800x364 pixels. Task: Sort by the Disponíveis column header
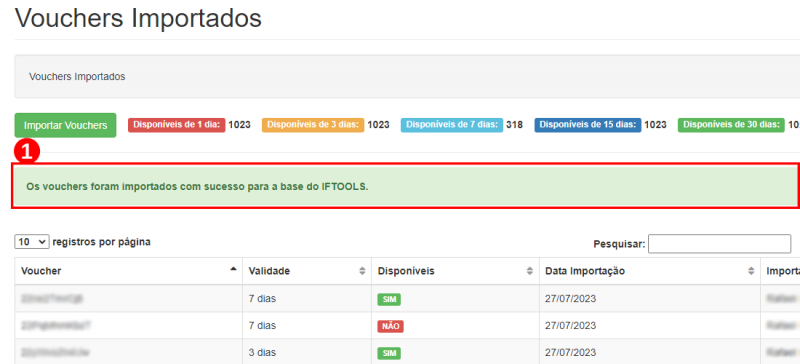tap(456, 271)
